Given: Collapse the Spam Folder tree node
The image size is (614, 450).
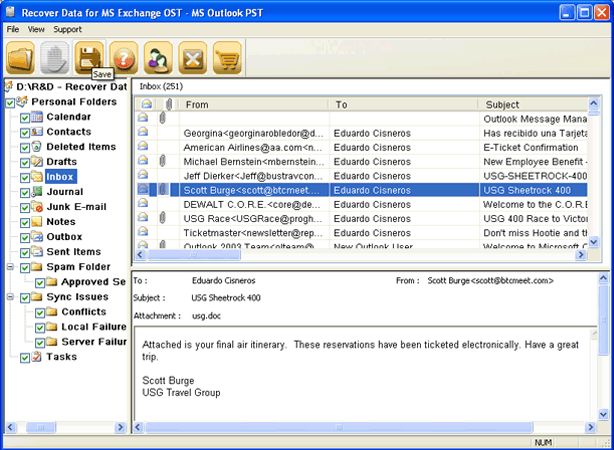Looking at the screenshot, I should pos(10,267).
